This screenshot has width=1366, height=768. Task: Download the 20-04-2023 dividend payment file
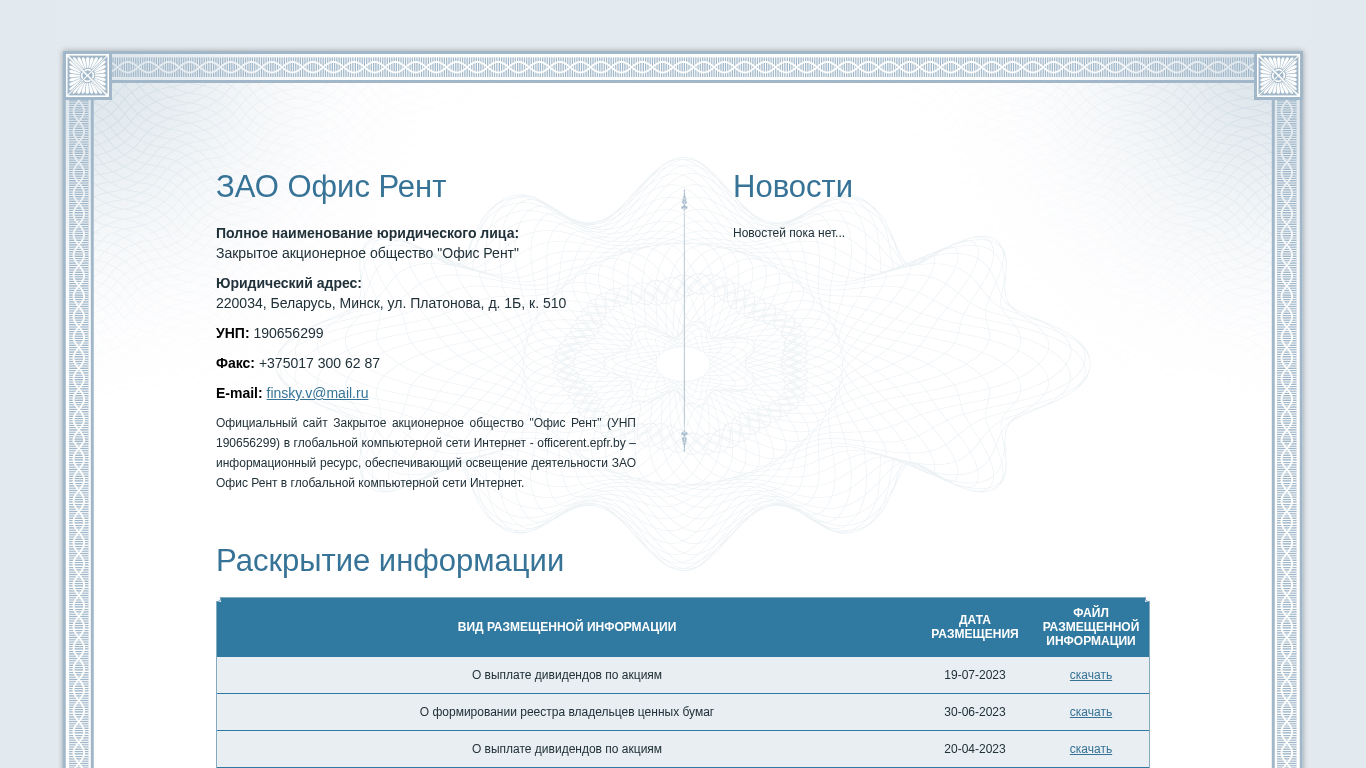click(1090, 749)
